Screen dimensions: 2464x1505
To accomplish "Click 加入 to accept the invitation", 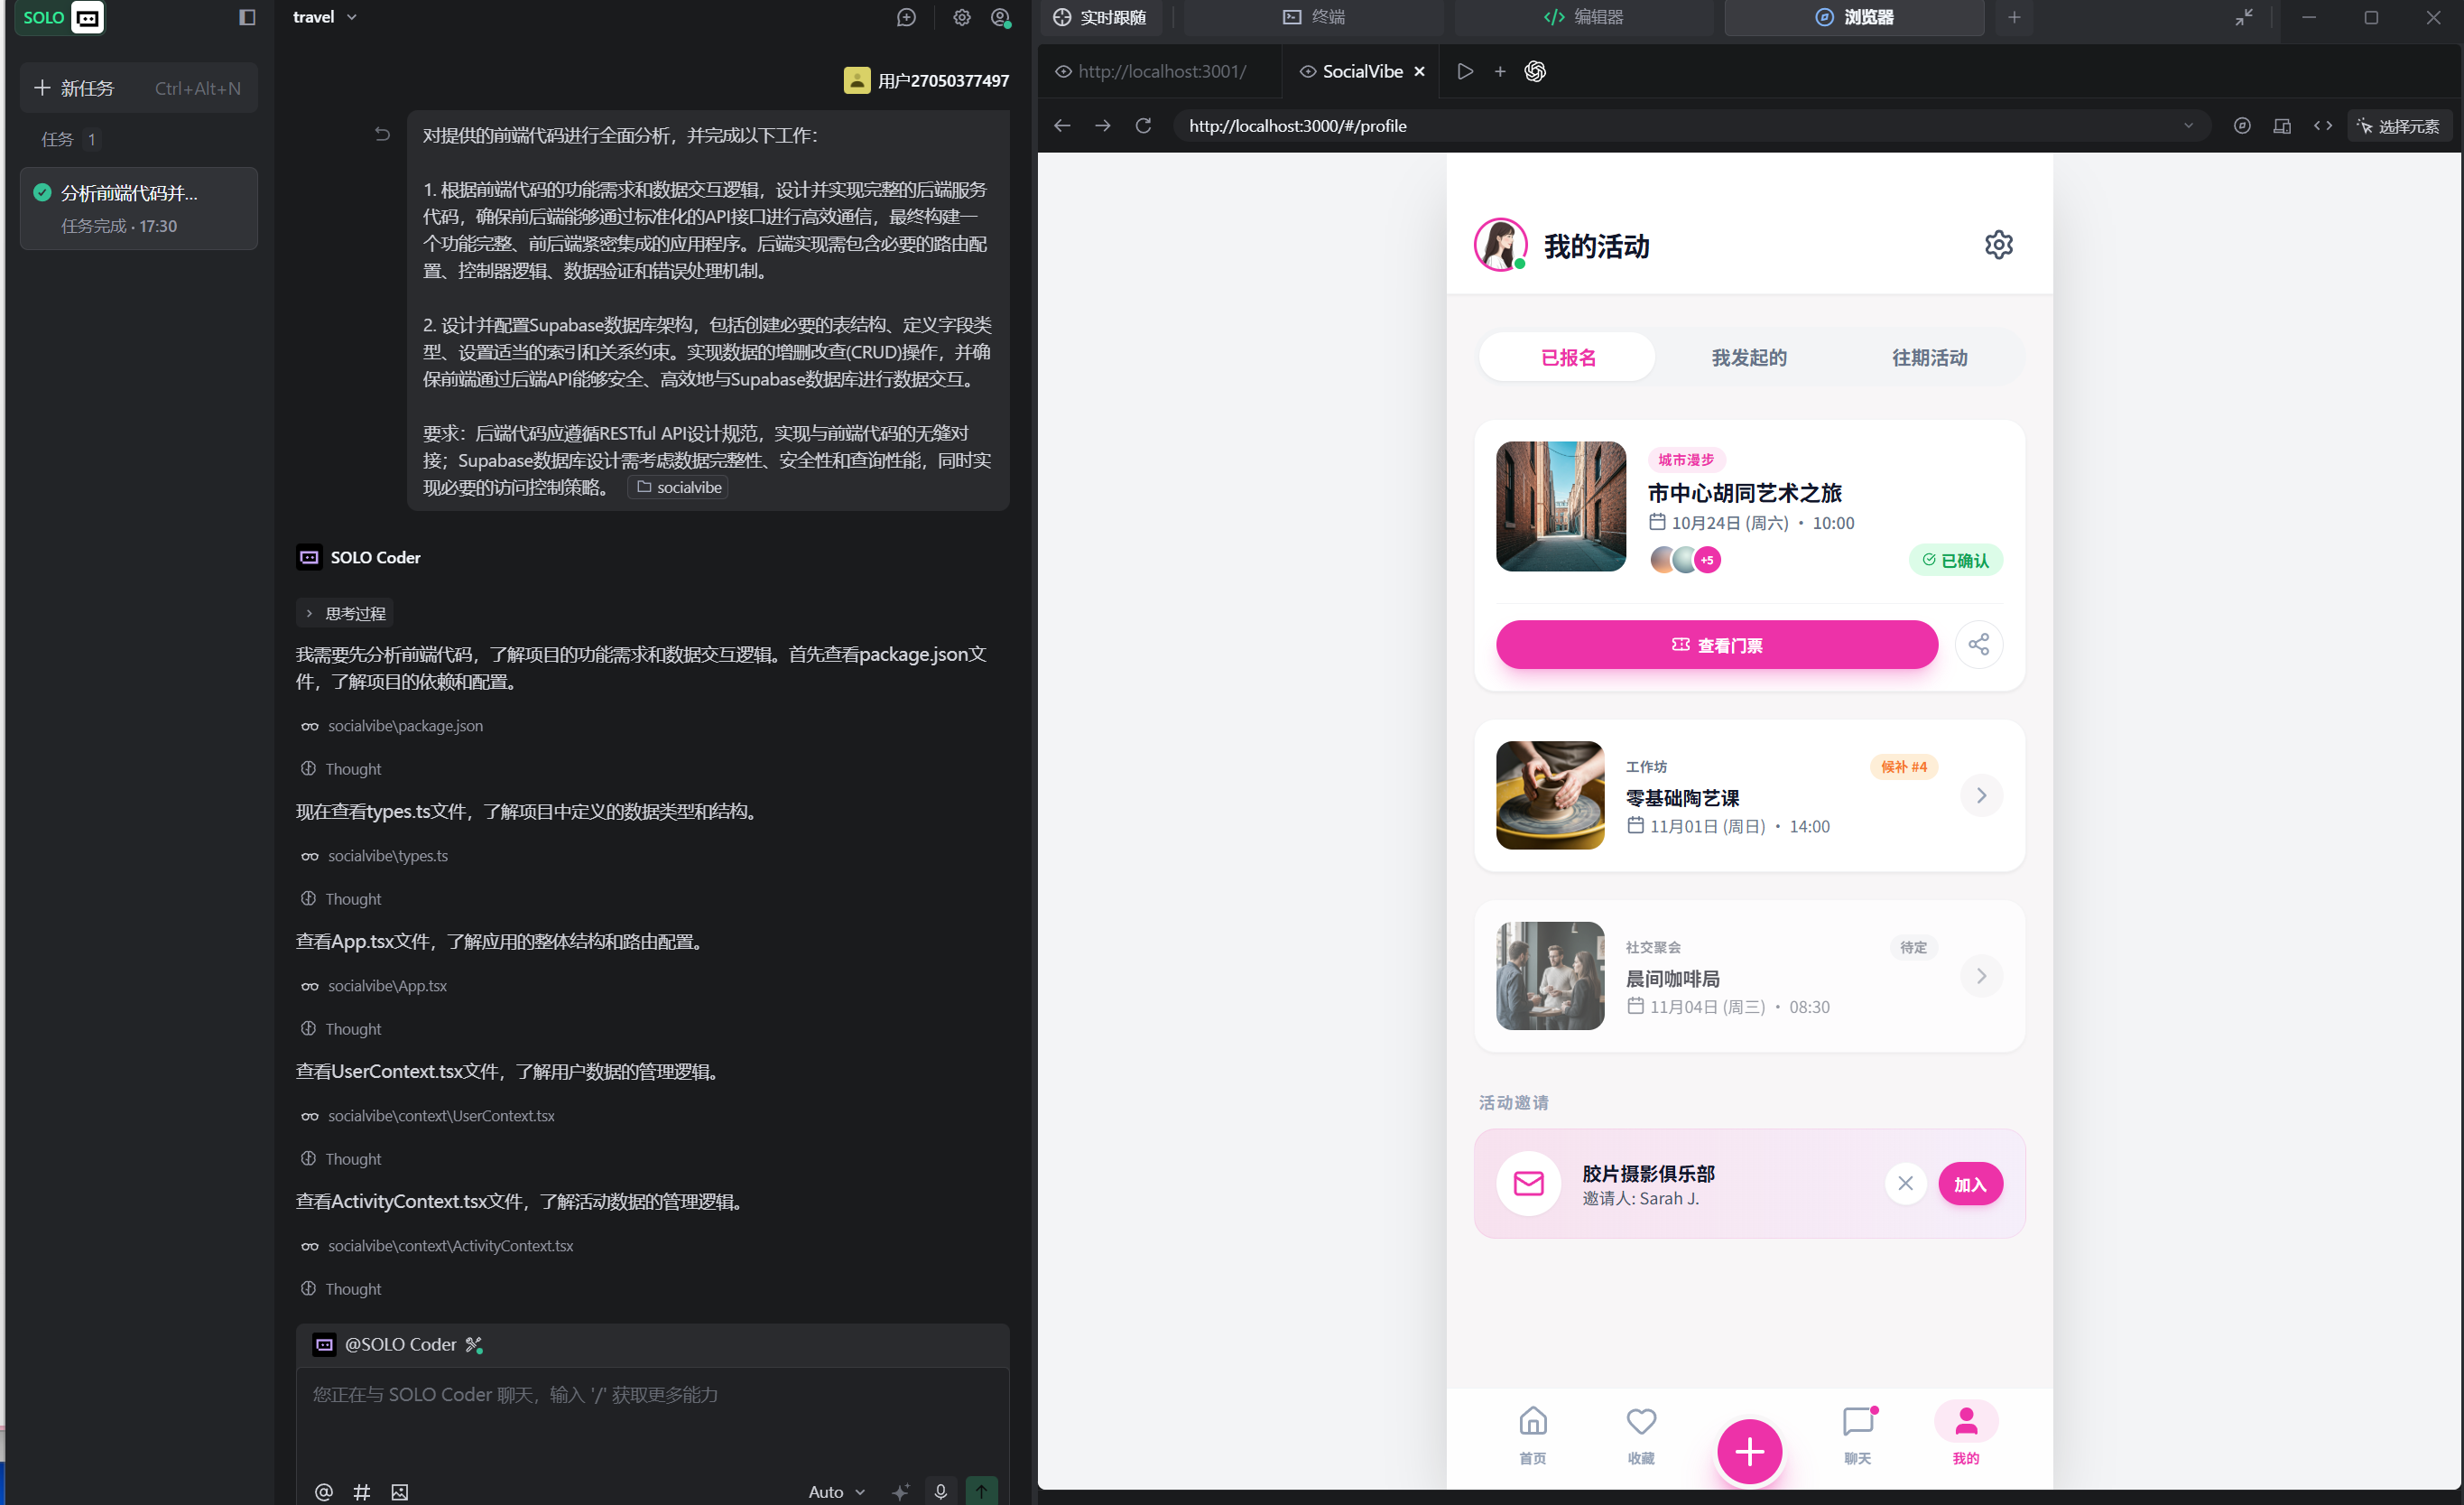I will pyautogui.click(x=1969, y=1184).
